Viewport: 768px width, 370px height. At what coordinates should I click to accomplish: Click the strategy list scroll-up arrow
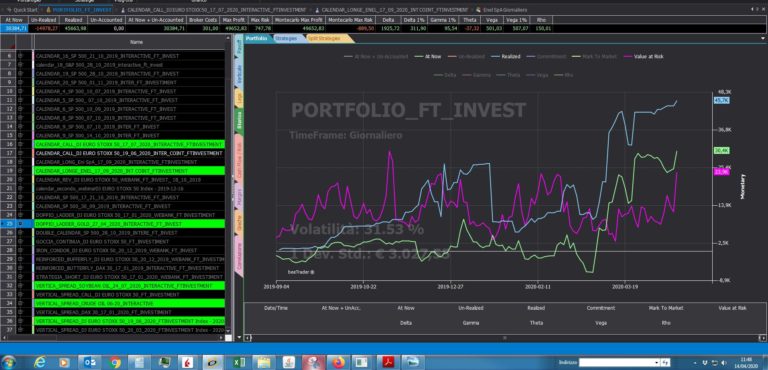(228, 38)
